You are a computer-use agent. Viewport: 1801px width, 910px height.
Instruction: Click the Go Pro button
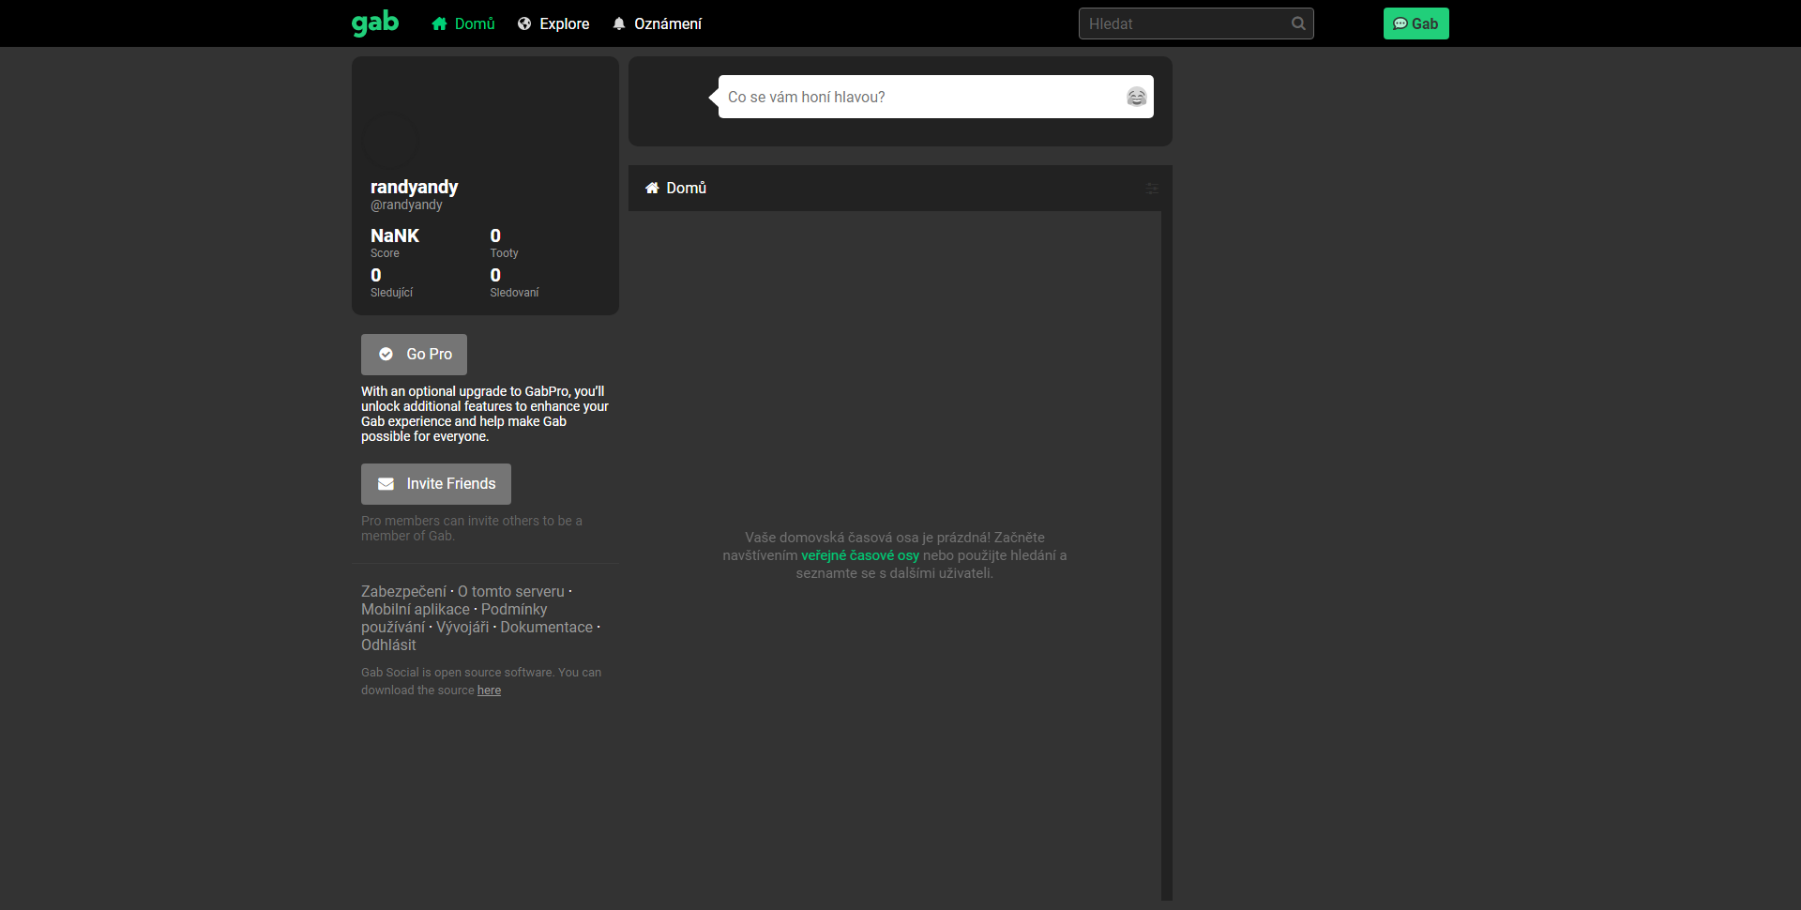pos(414,354)
